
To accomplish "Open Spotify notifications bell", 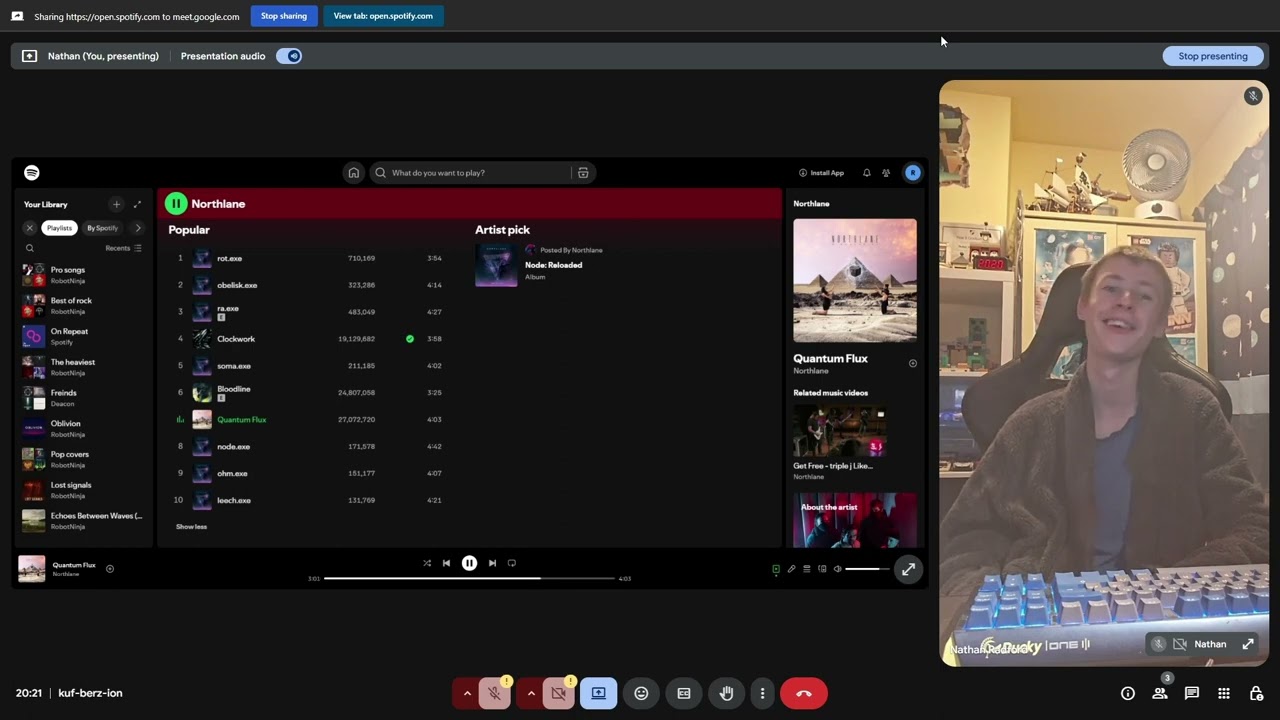I will 866,173.
